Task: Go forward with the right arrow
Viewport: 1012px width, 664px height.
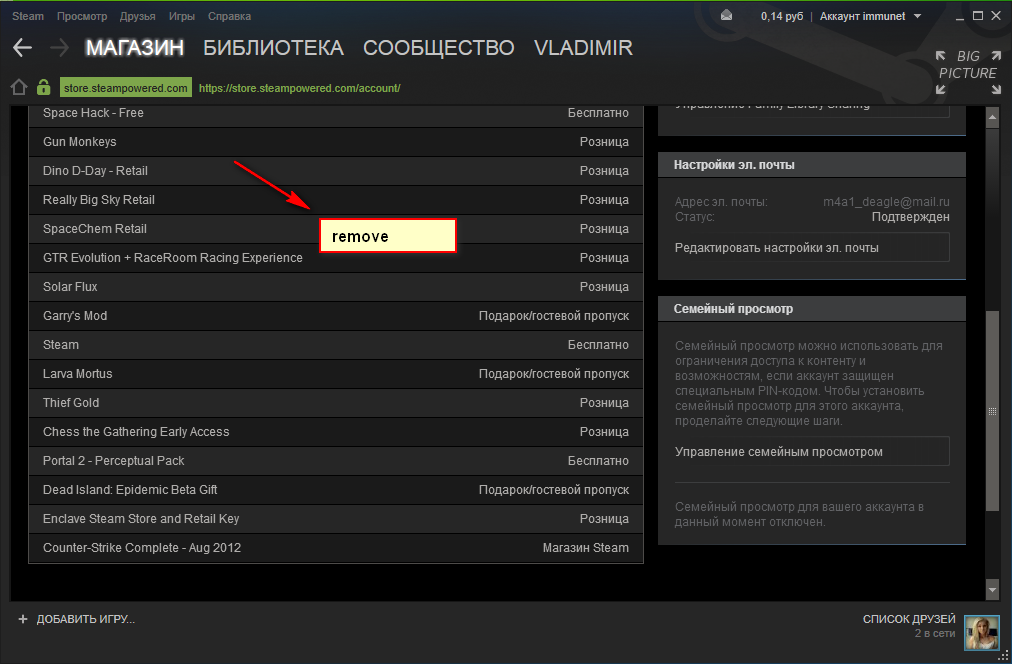Action: (59, 48)
